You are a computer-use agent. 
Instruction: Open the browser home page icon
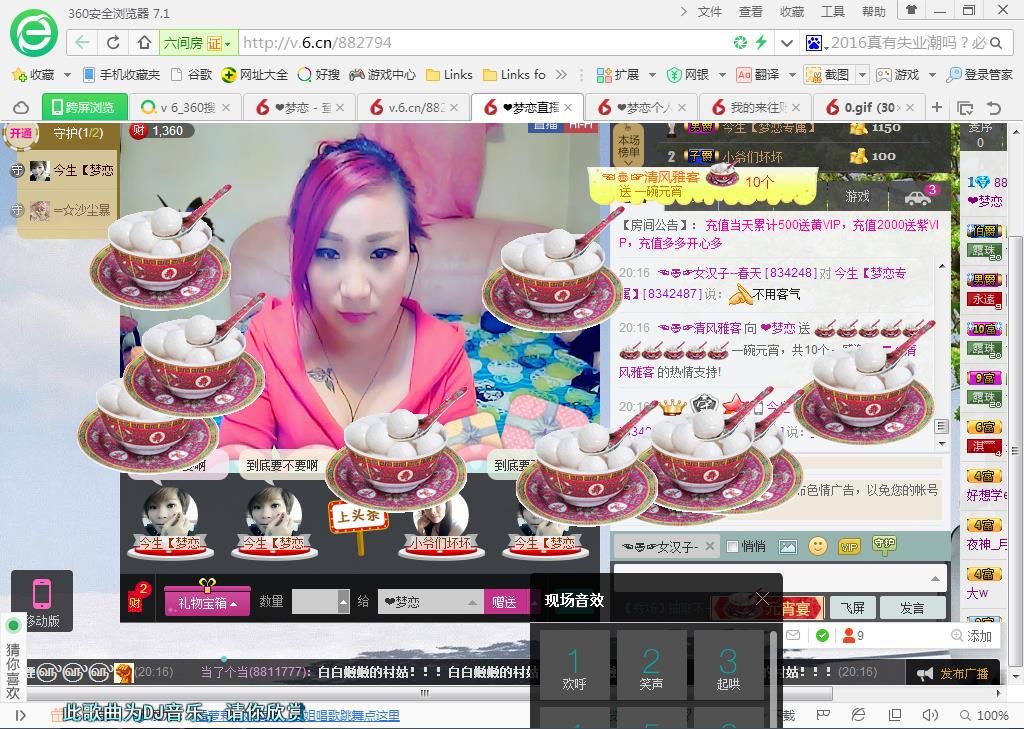(144, 42)
